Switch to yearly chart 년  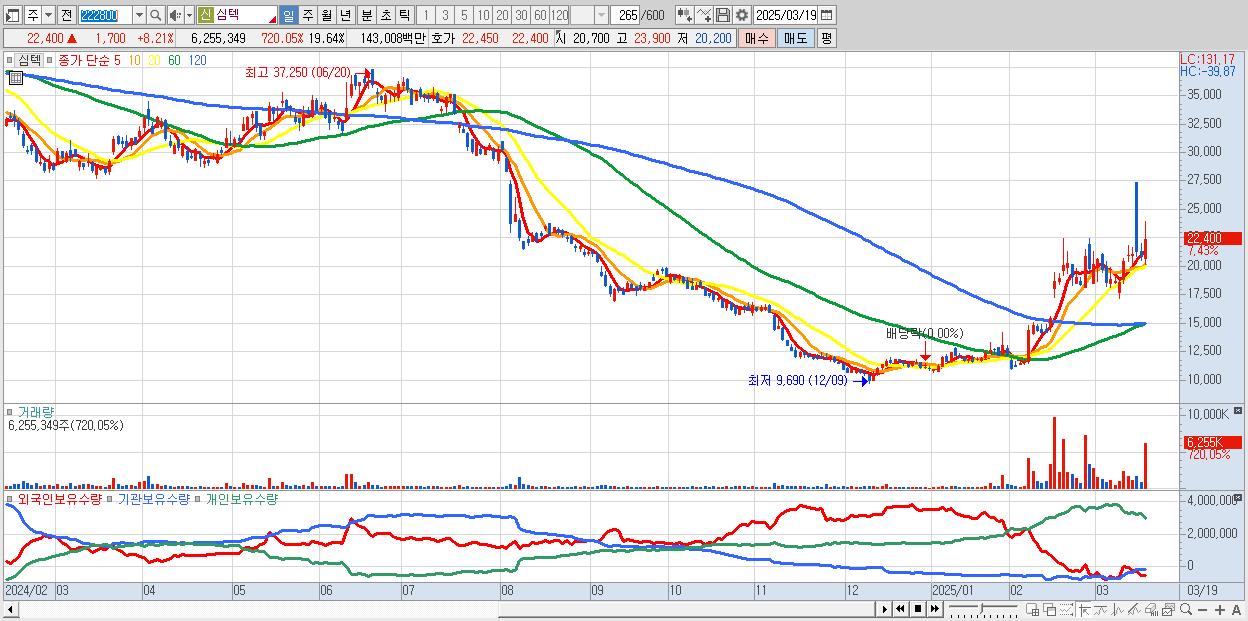tap(345, 15)
